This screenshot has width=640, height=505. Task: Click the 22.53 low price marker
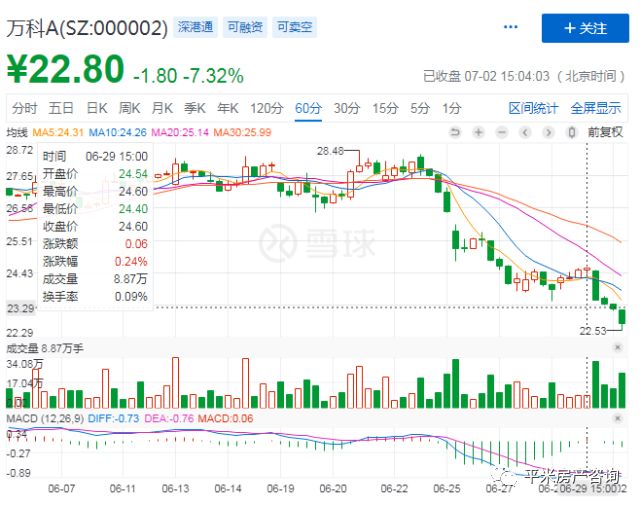[x=593, y=331]
